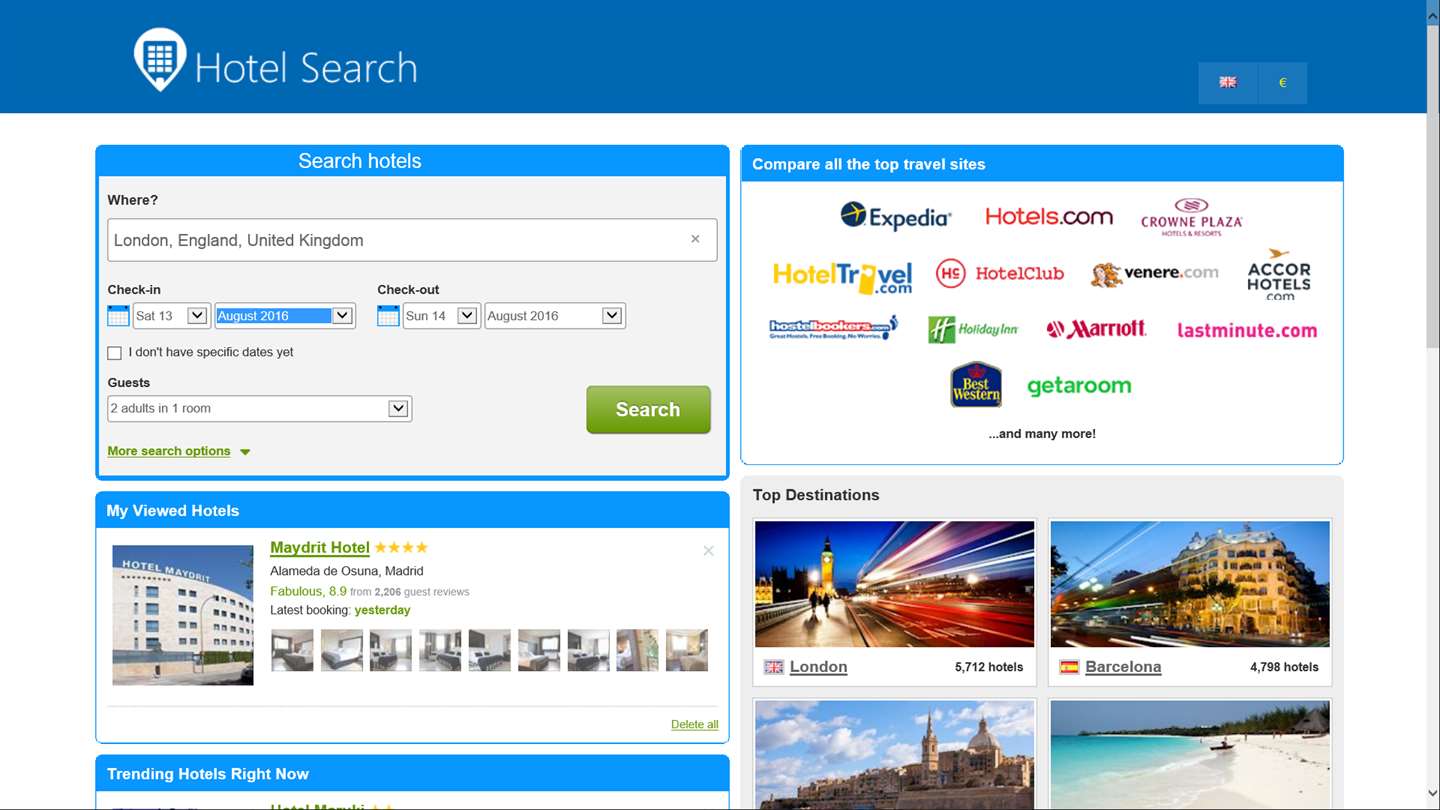Click the 'Fabulous, 8.9' rating text
The height and width of the screenshot is (810, 1440).
[308, 591]
